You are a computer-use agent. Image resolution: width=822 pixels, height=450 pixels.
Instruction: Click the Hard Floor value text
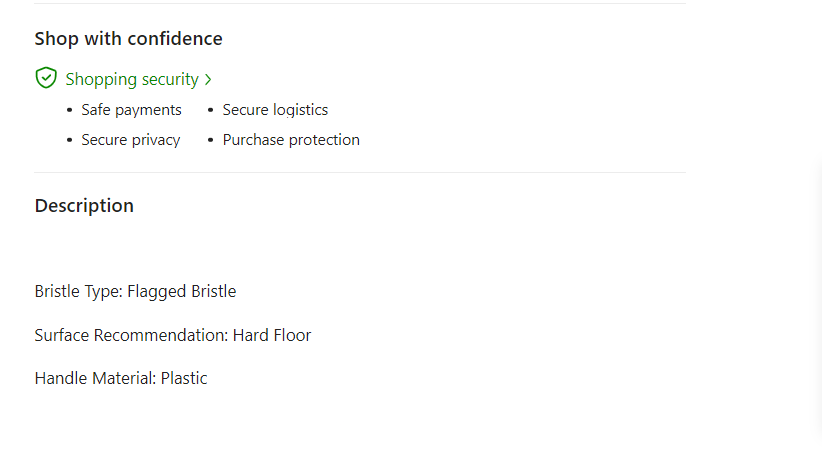click(x=272, y=335)
